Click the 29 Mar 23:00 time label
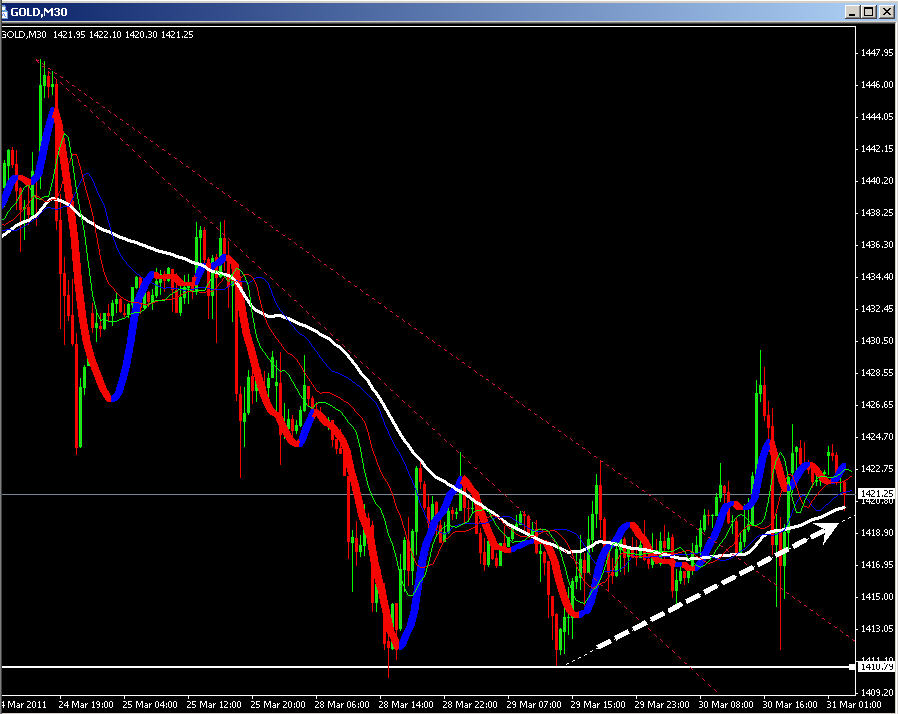898x714 pixels. pos(662,705)
